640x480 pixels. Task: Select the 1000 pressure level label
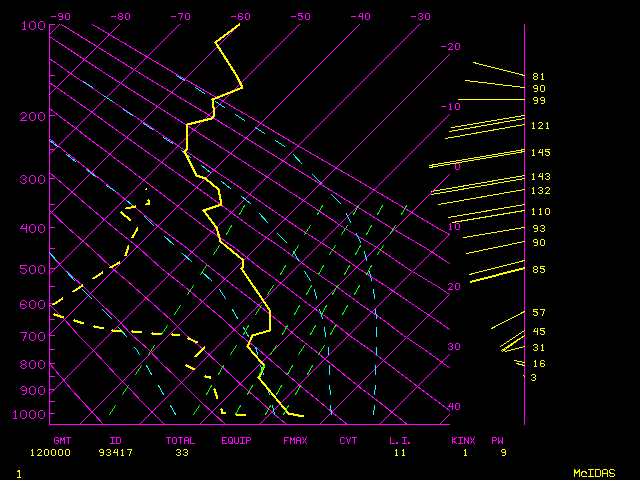[x=34, y=415]
